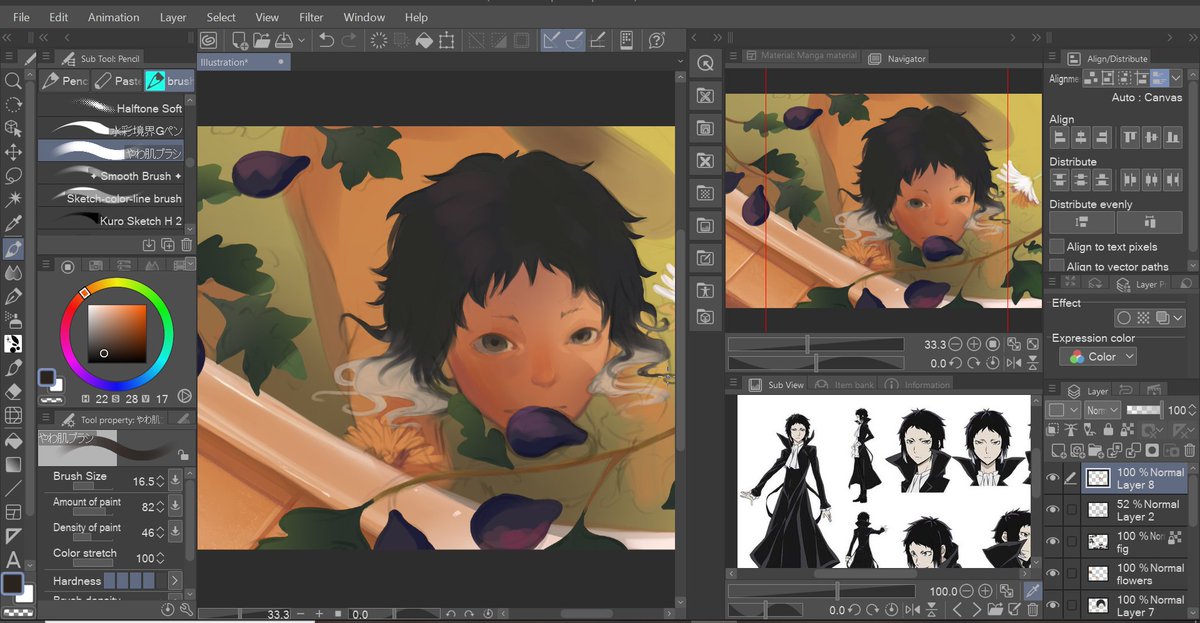Click the Redo arrow in command bar
1200x623 pixels.
tap(349, 40)
